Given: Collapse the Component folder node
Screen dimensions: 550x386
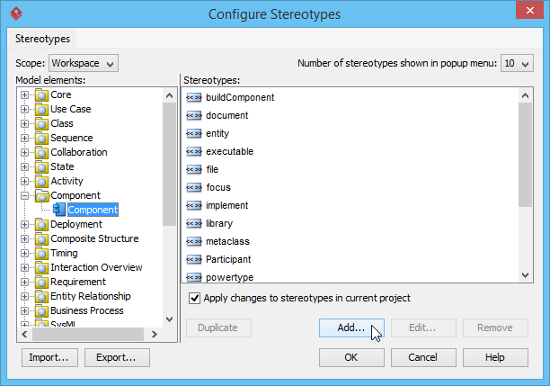Looking at the screenshot, I should pyautogui.click(x=25, y=195).
